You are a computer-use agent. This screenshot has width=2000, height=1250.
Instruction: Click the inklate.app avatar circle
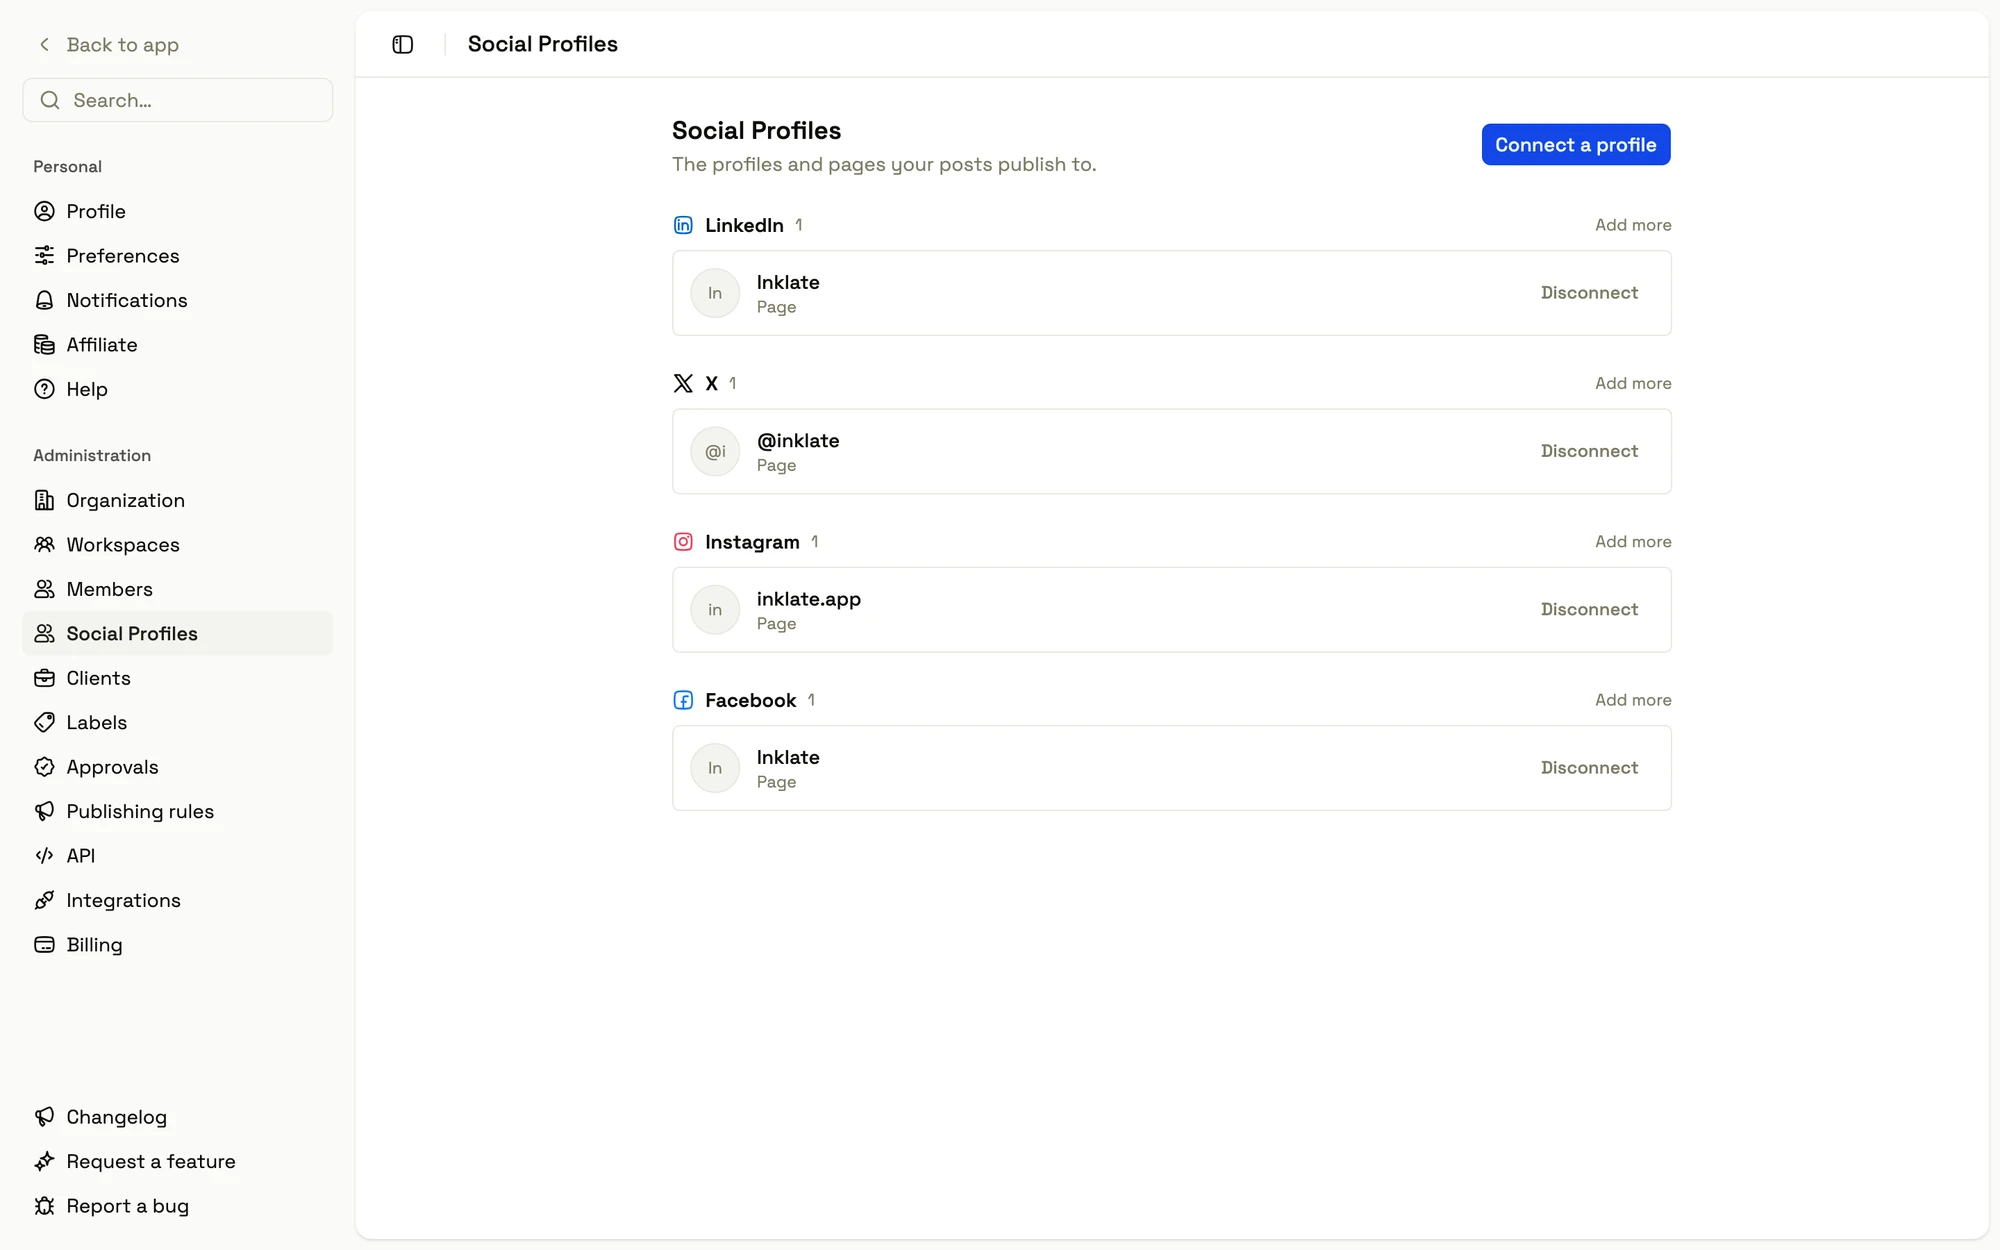(x=715, y=610)
